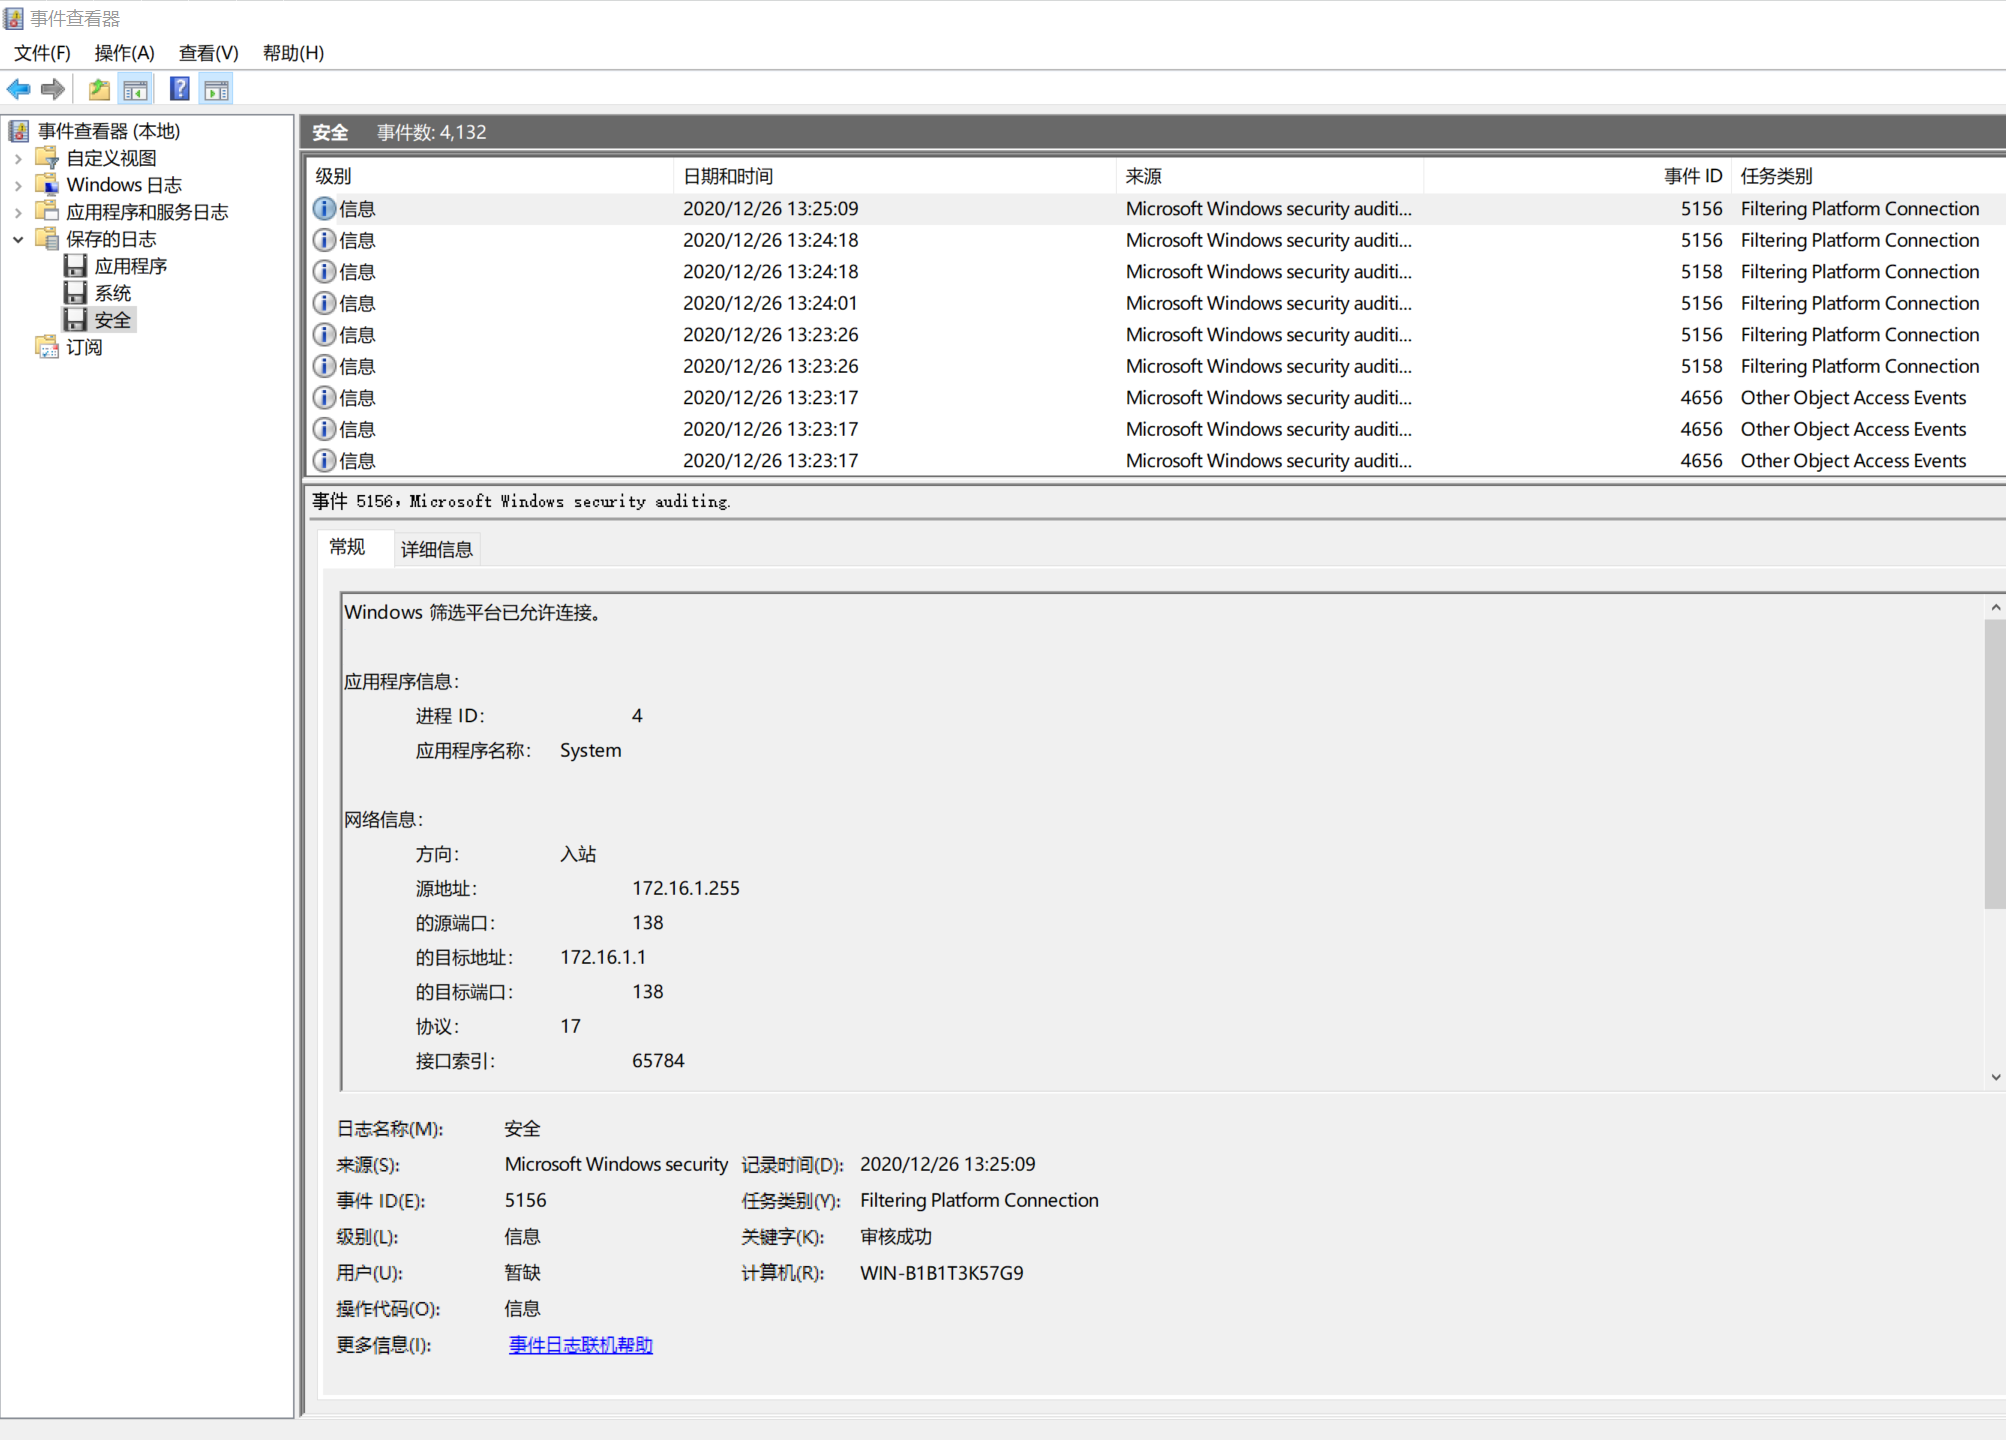Open the saved 应用程序 log
Screen dimensions: 2006x1440
click(130, 266)
